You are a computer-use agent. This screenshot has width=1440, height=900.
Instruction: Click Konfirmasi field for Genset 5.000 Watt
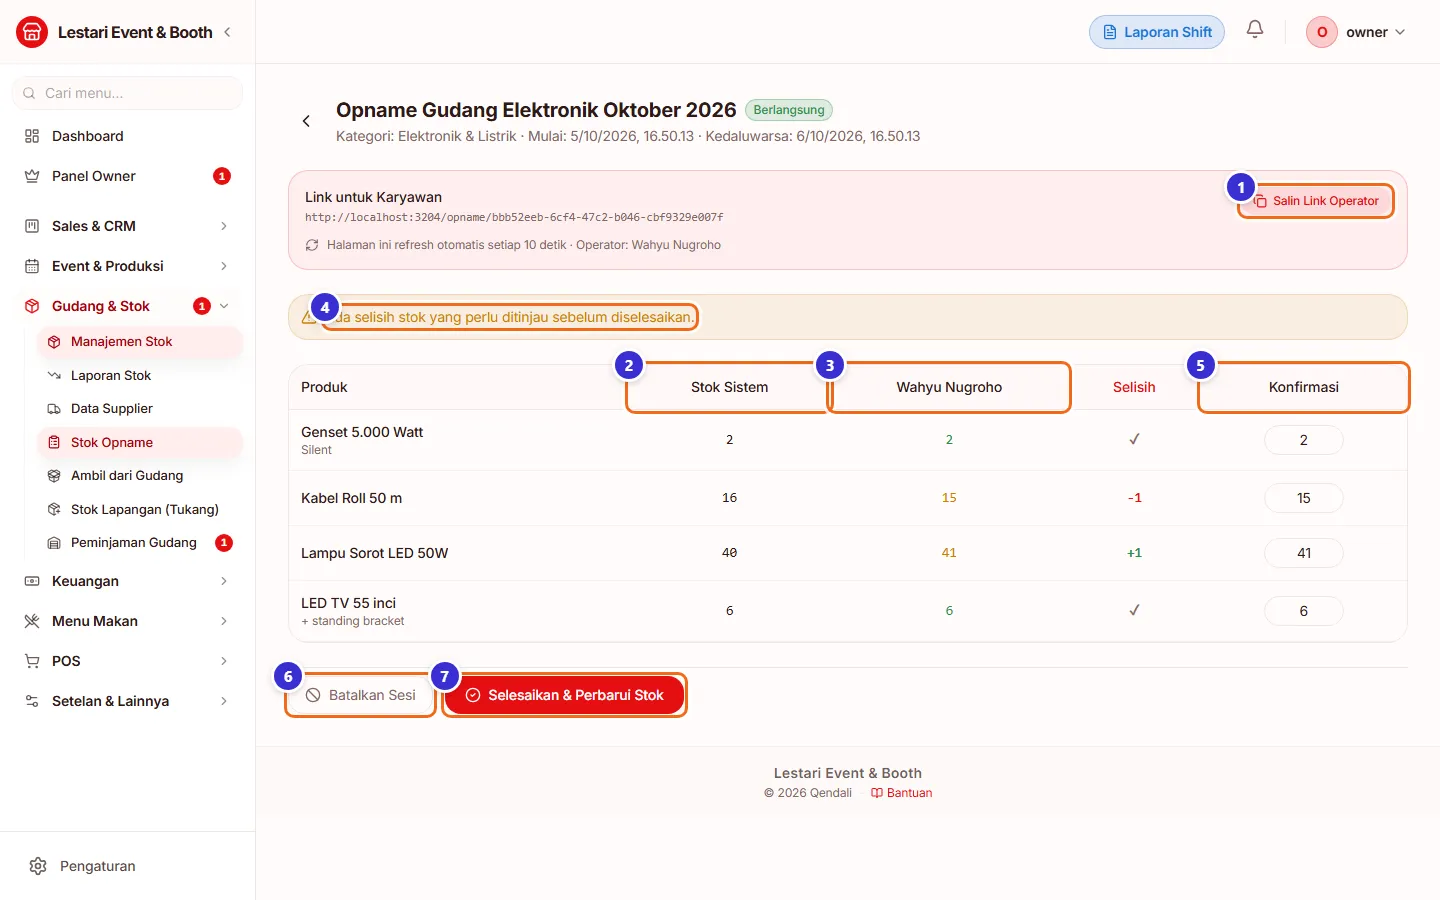click(x=1304, y=440)
